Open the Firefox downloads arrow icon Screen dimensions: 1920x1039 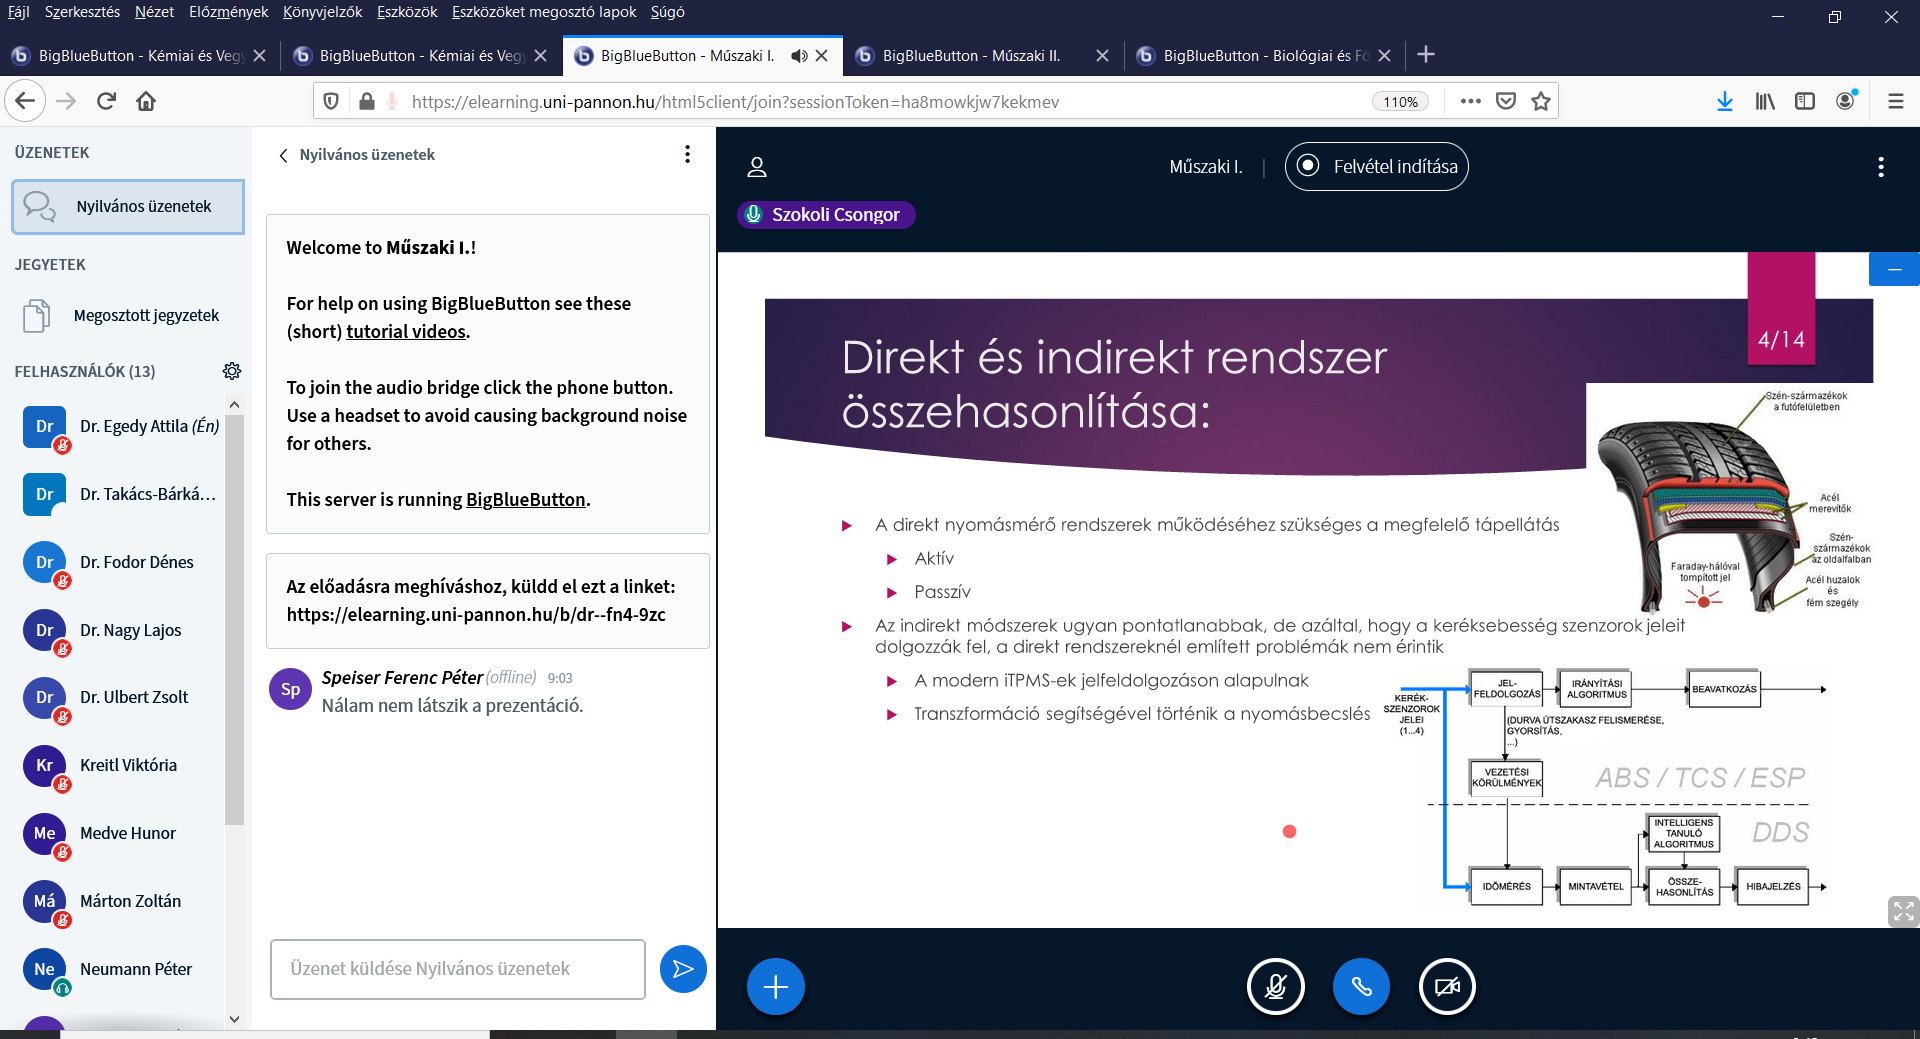click(1724, 101)
